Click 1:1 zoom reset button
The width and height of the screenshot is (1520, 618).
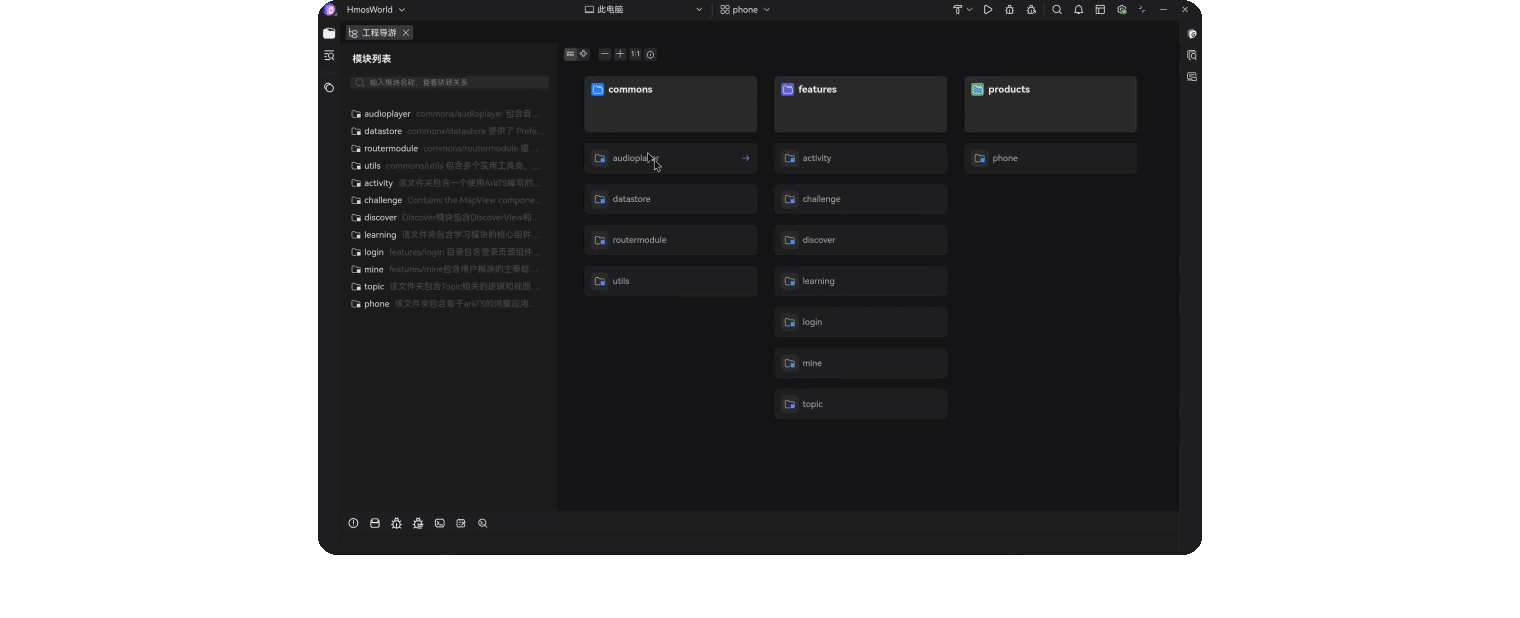[636, 54]
